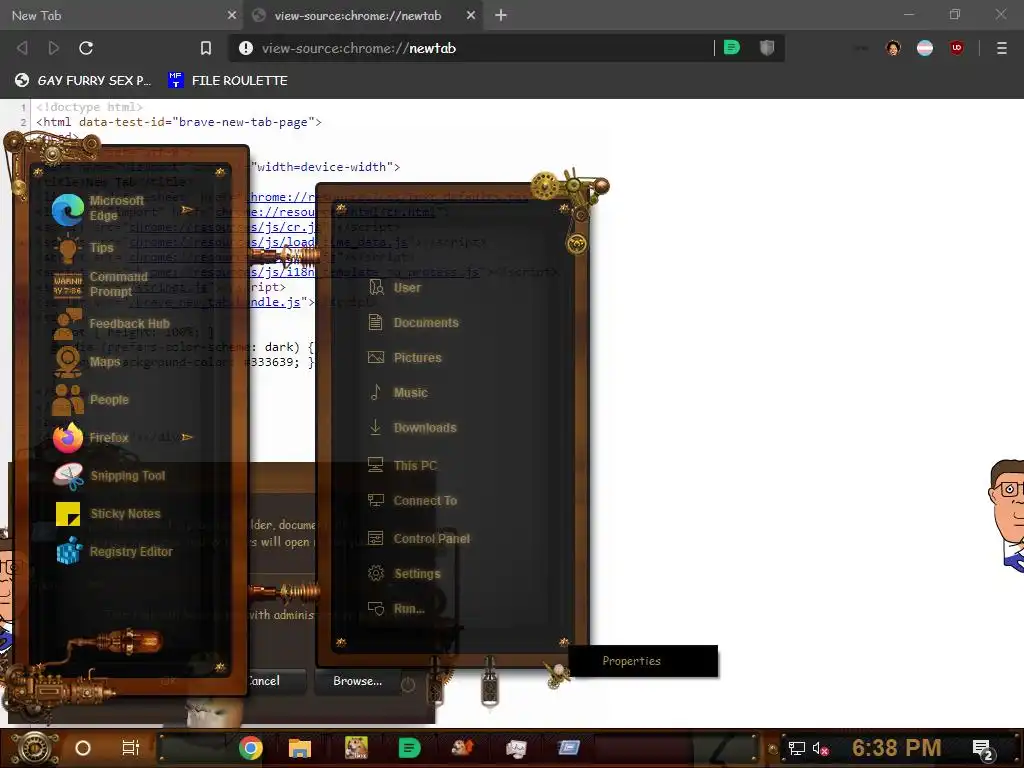Open This PC entry

pyautogui.click(x=402, y=465)
